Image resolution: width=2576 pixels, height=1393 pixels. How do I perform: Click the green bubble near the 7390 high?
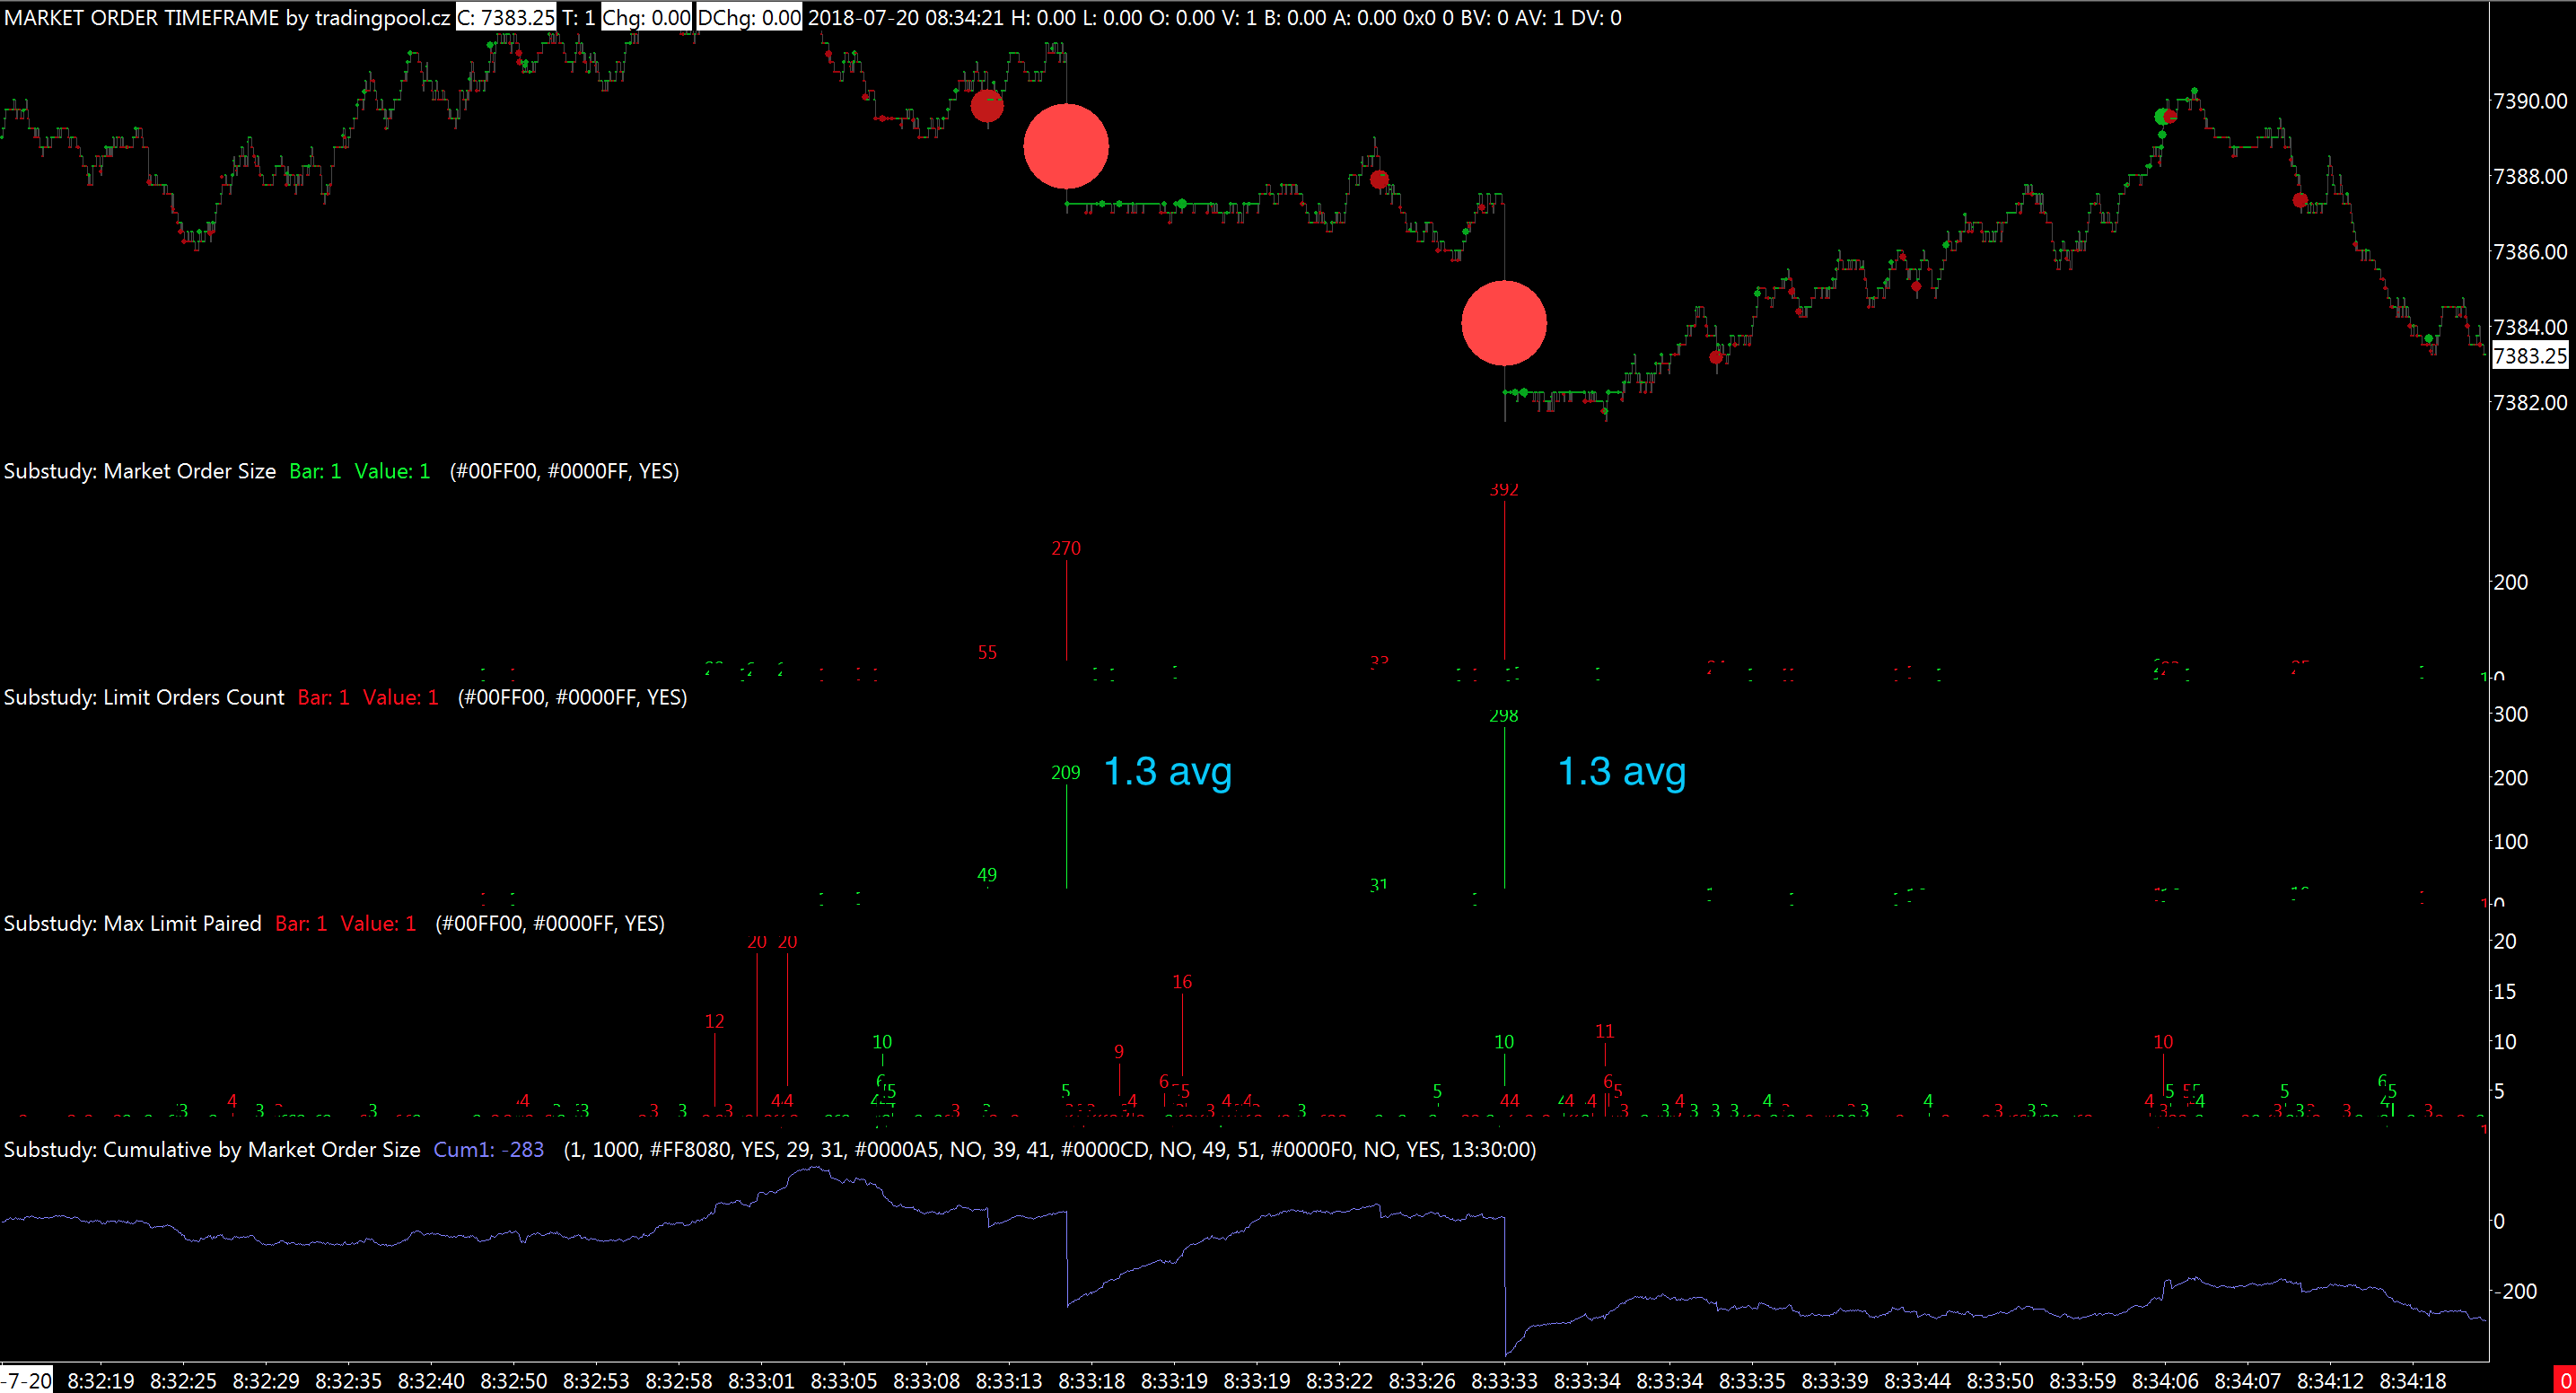click(2162, 117)
